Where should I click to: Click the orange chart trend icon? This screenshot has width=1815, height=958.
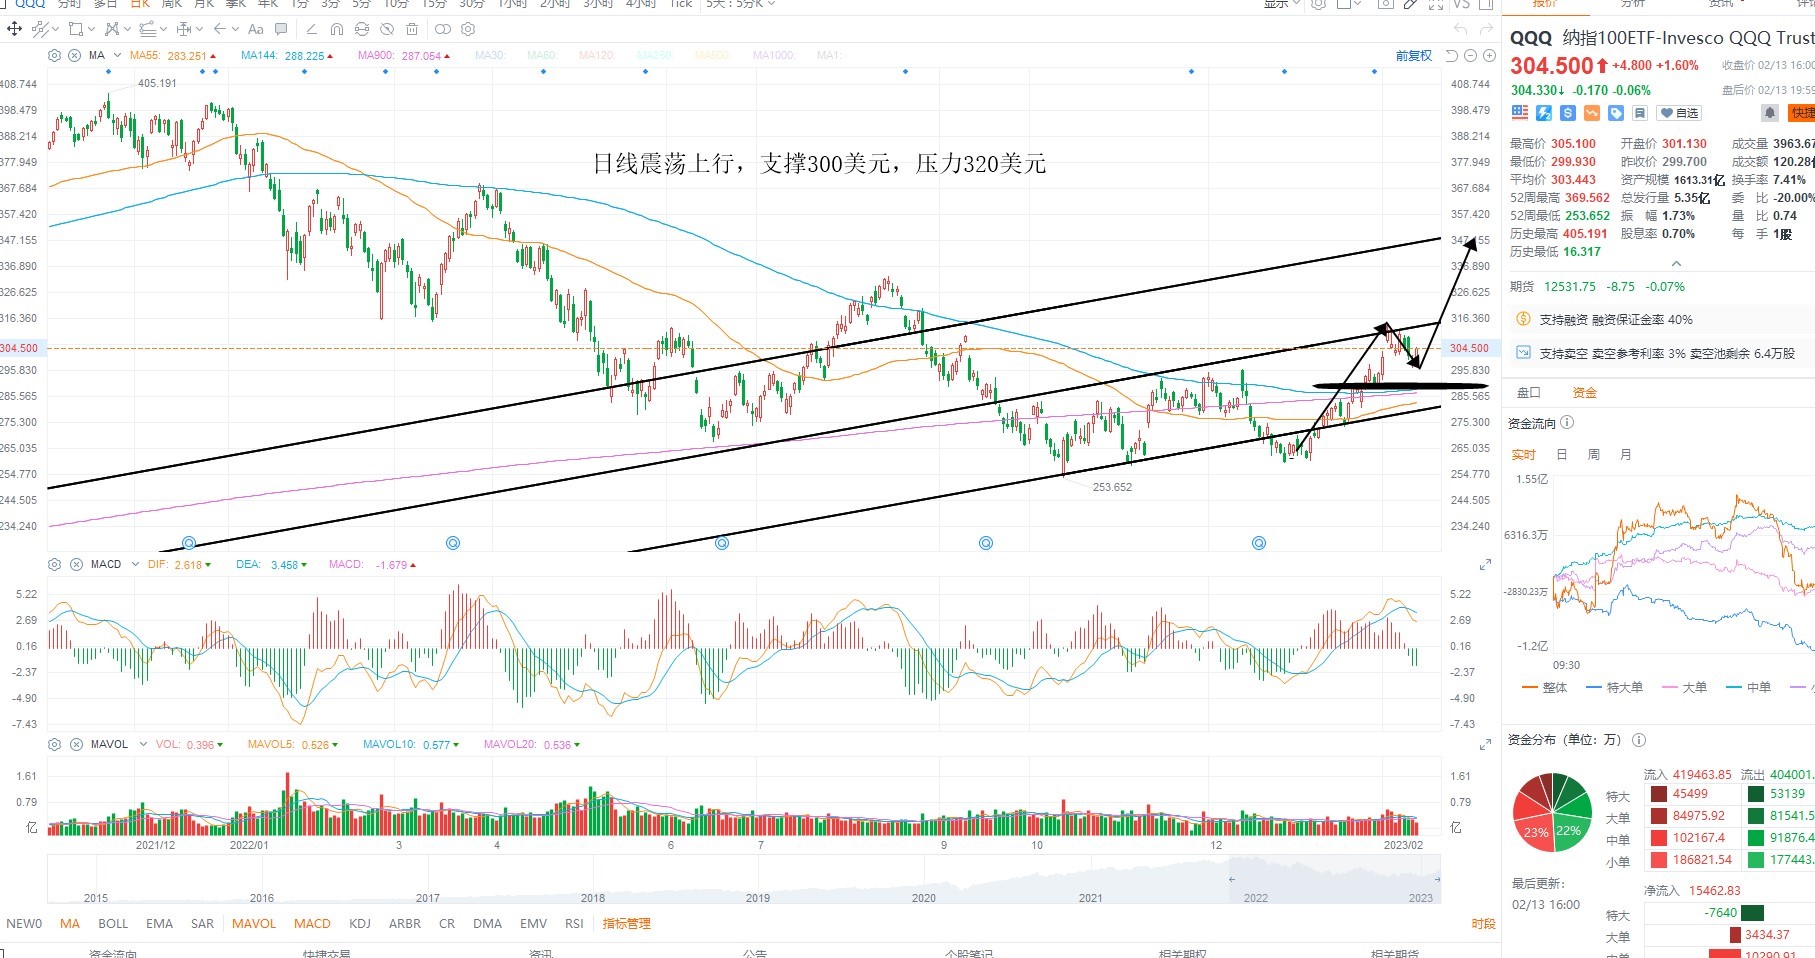tap(1592, 113)
